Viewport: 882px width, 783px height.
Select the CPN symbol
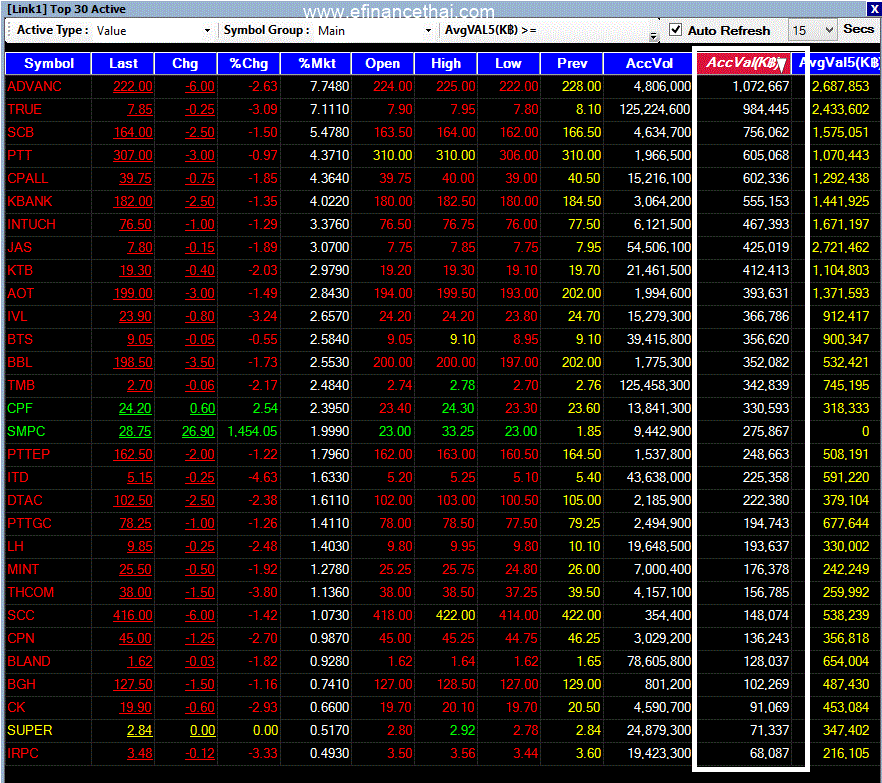pos(21,638)
